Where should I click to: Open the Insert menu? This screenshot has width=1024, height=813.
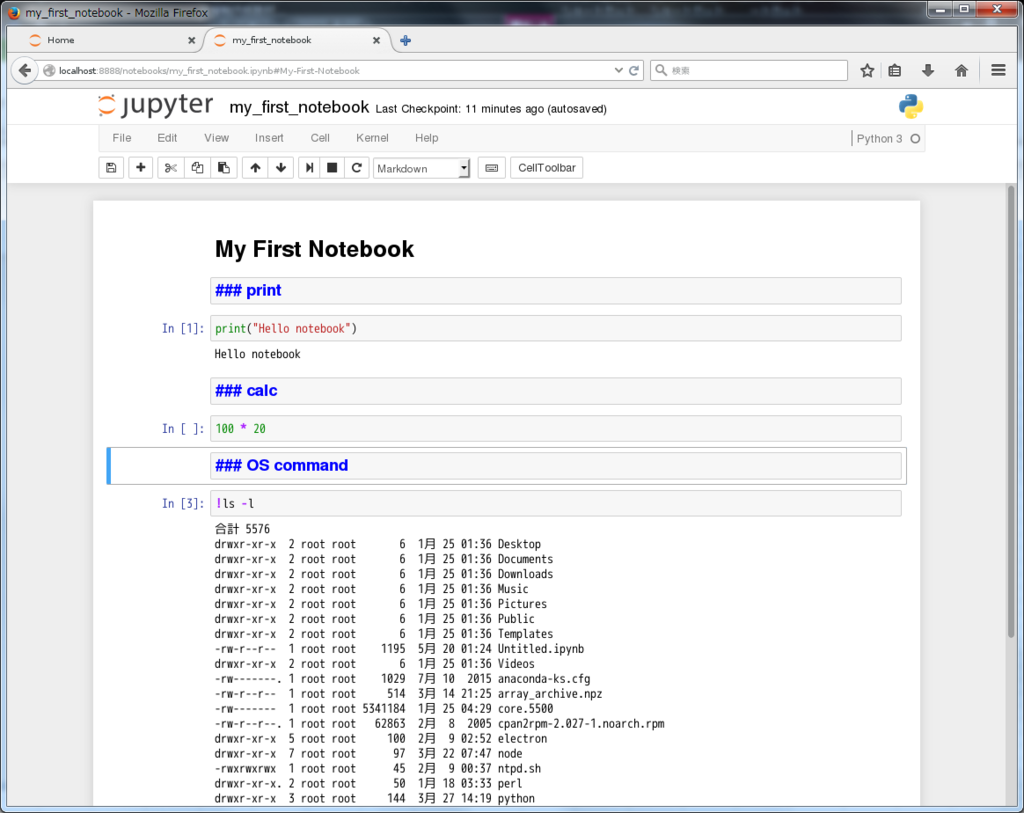coord(269,138)
